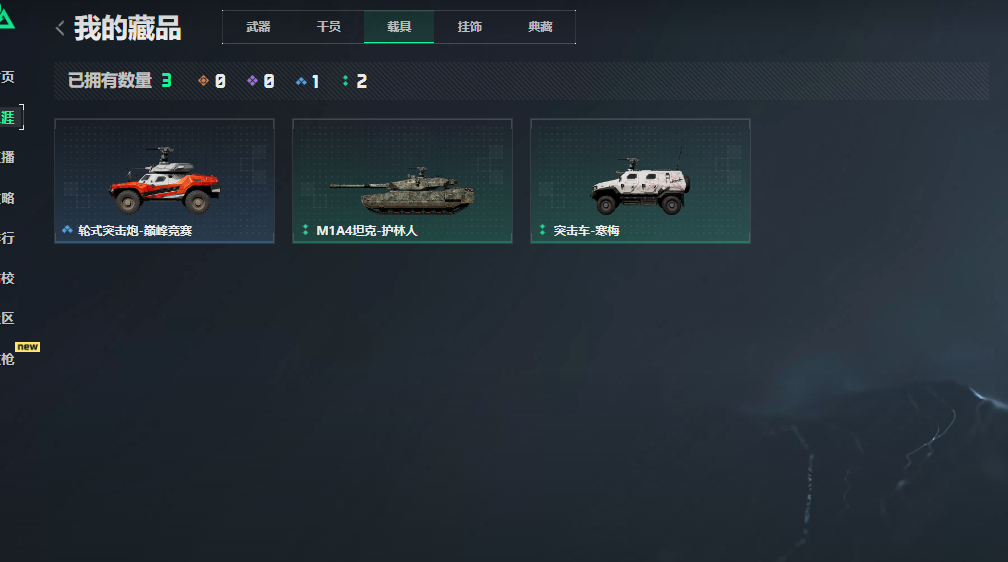Select the orange diamond rarity icon
The height and width of the screenshot is (562, 1008).
tap(203, 80)
